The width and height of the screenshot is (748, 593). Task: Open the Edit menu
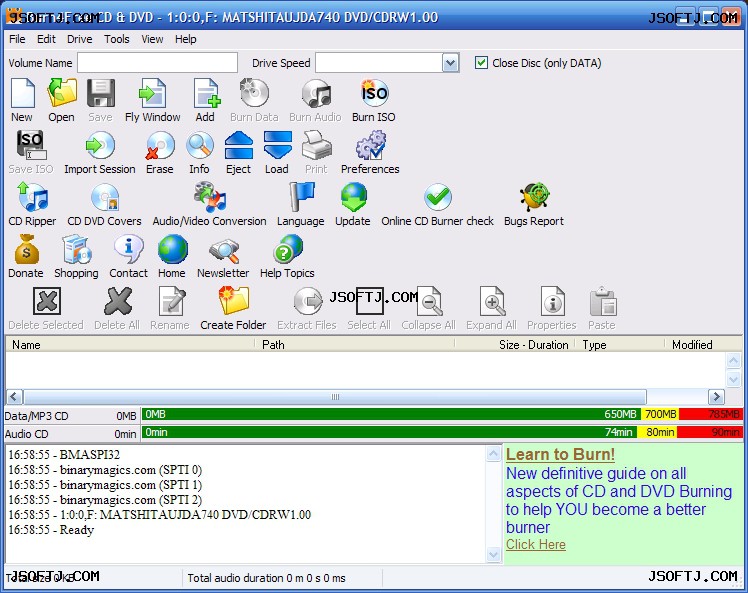(46, 39)
